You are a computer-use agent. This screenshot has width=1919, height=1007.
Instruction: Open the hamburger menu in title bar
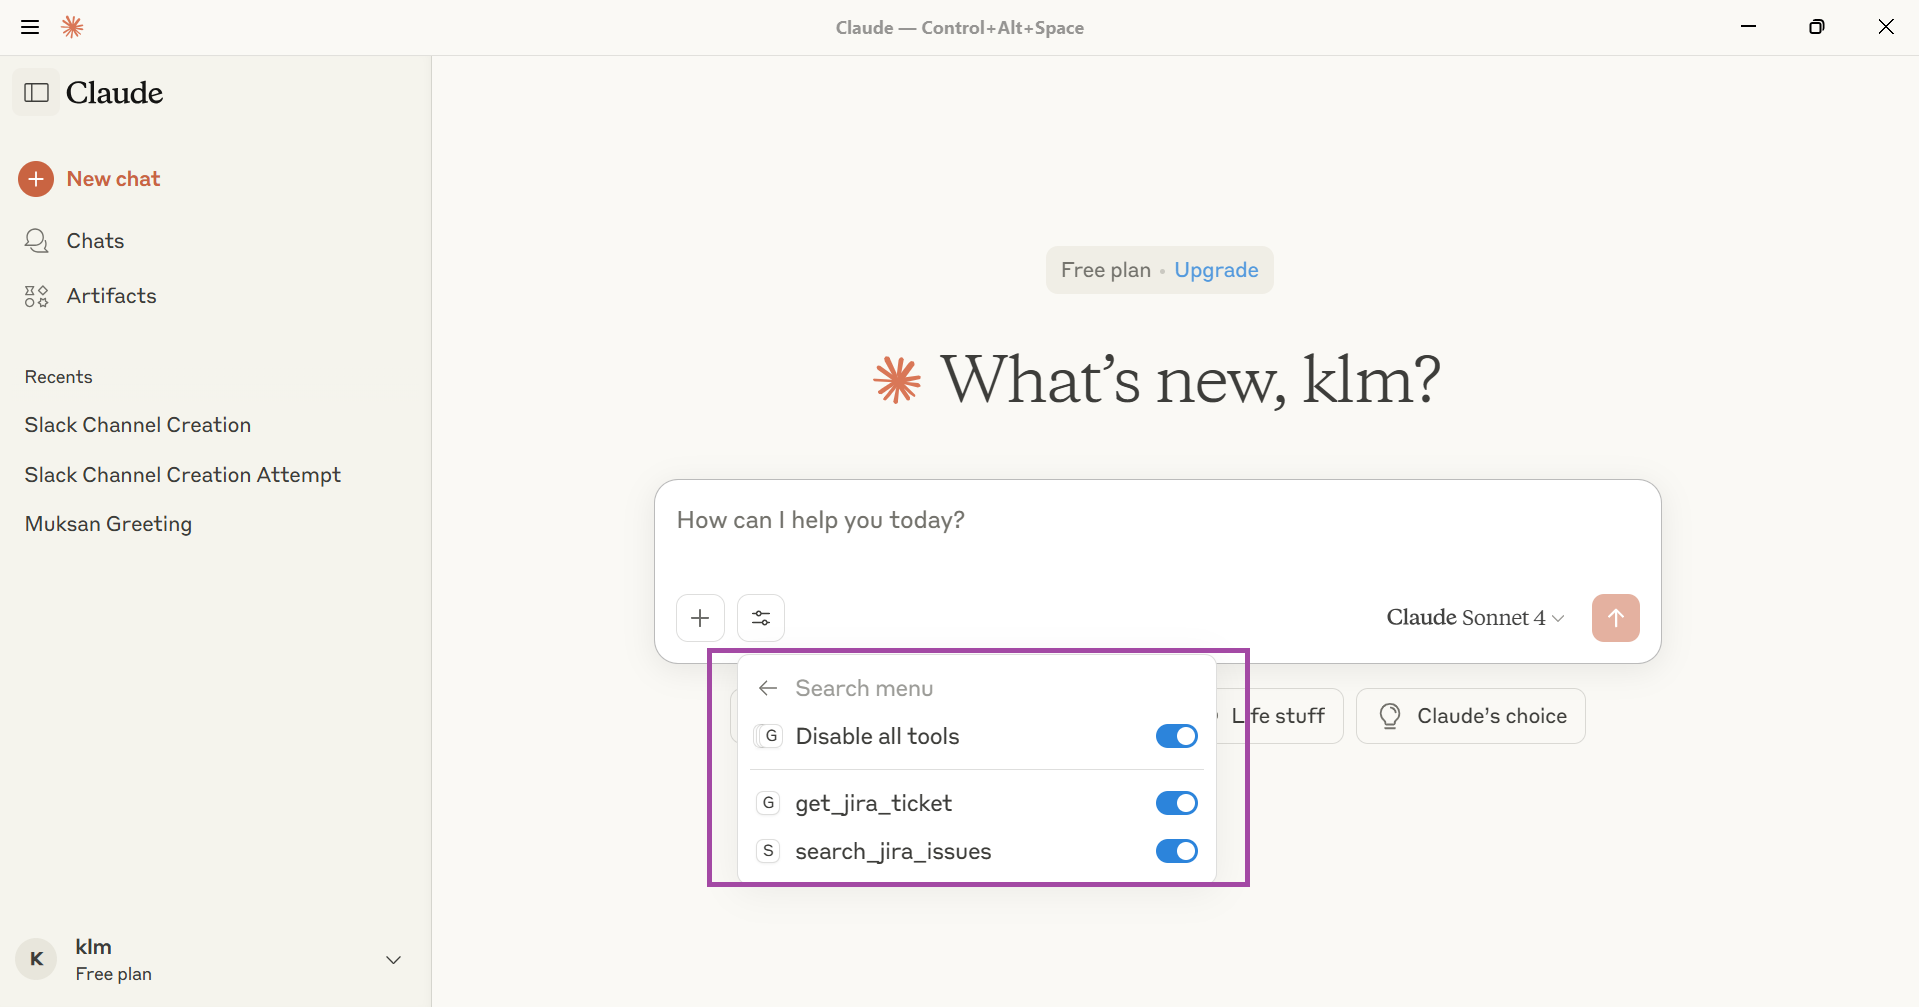30,27
